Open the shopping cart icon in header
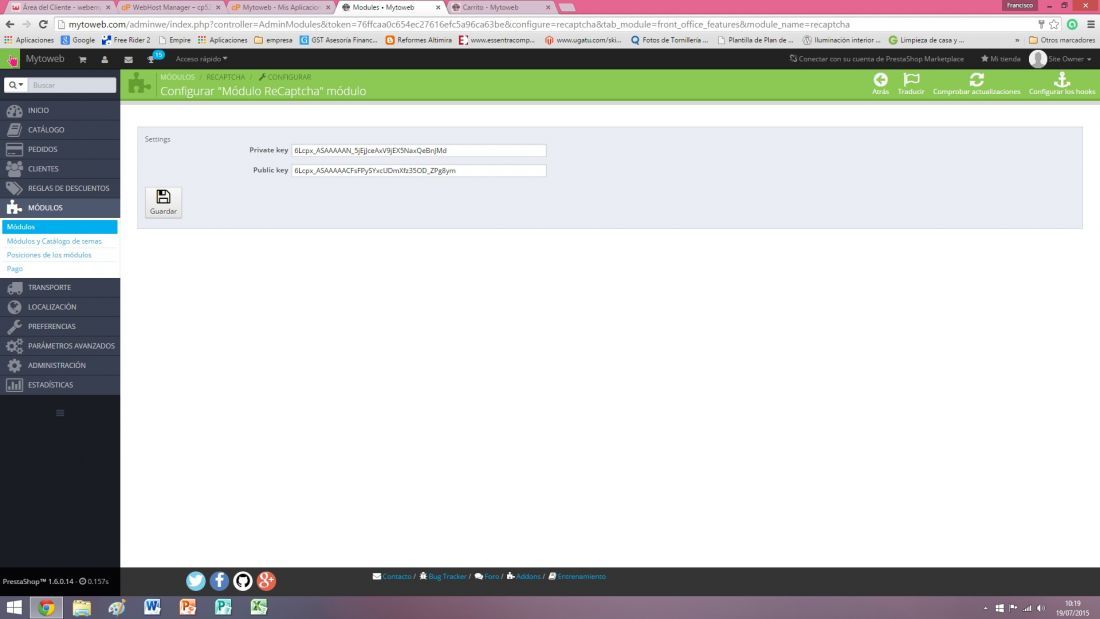 (83, 60)
